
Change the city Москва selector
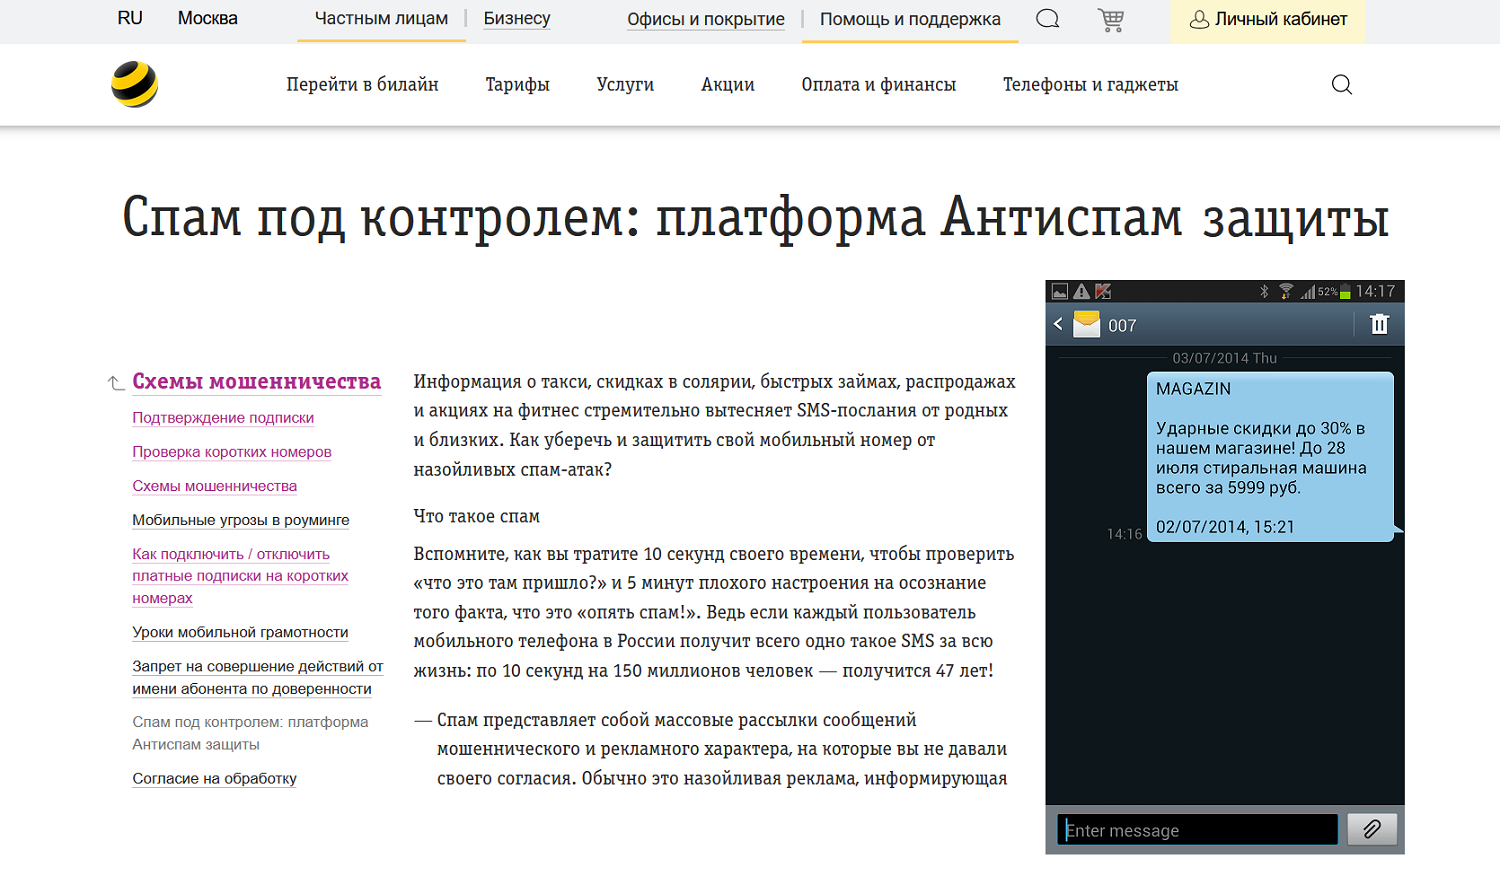click(207, 19)
